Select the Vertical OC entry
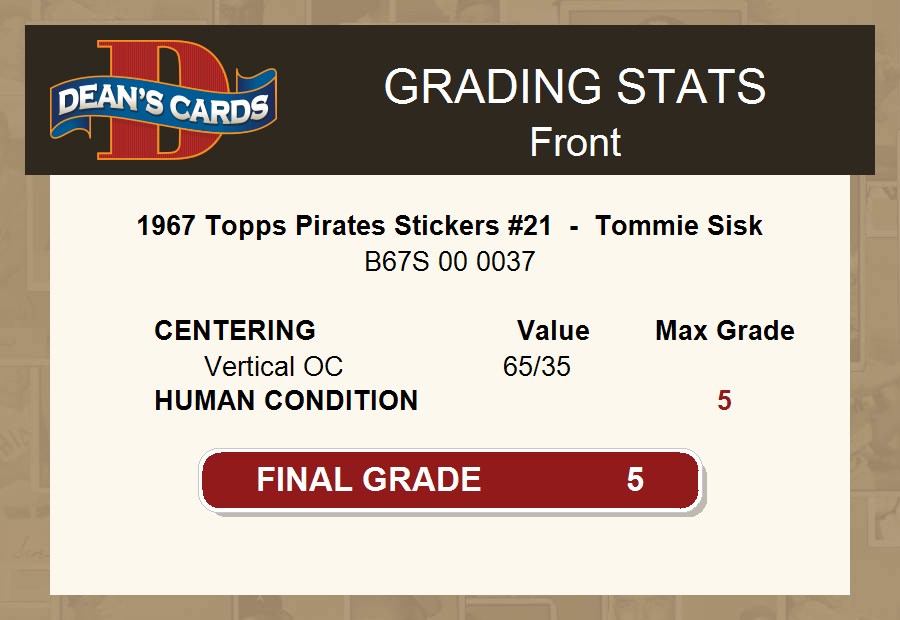 [x=273, y=366]
